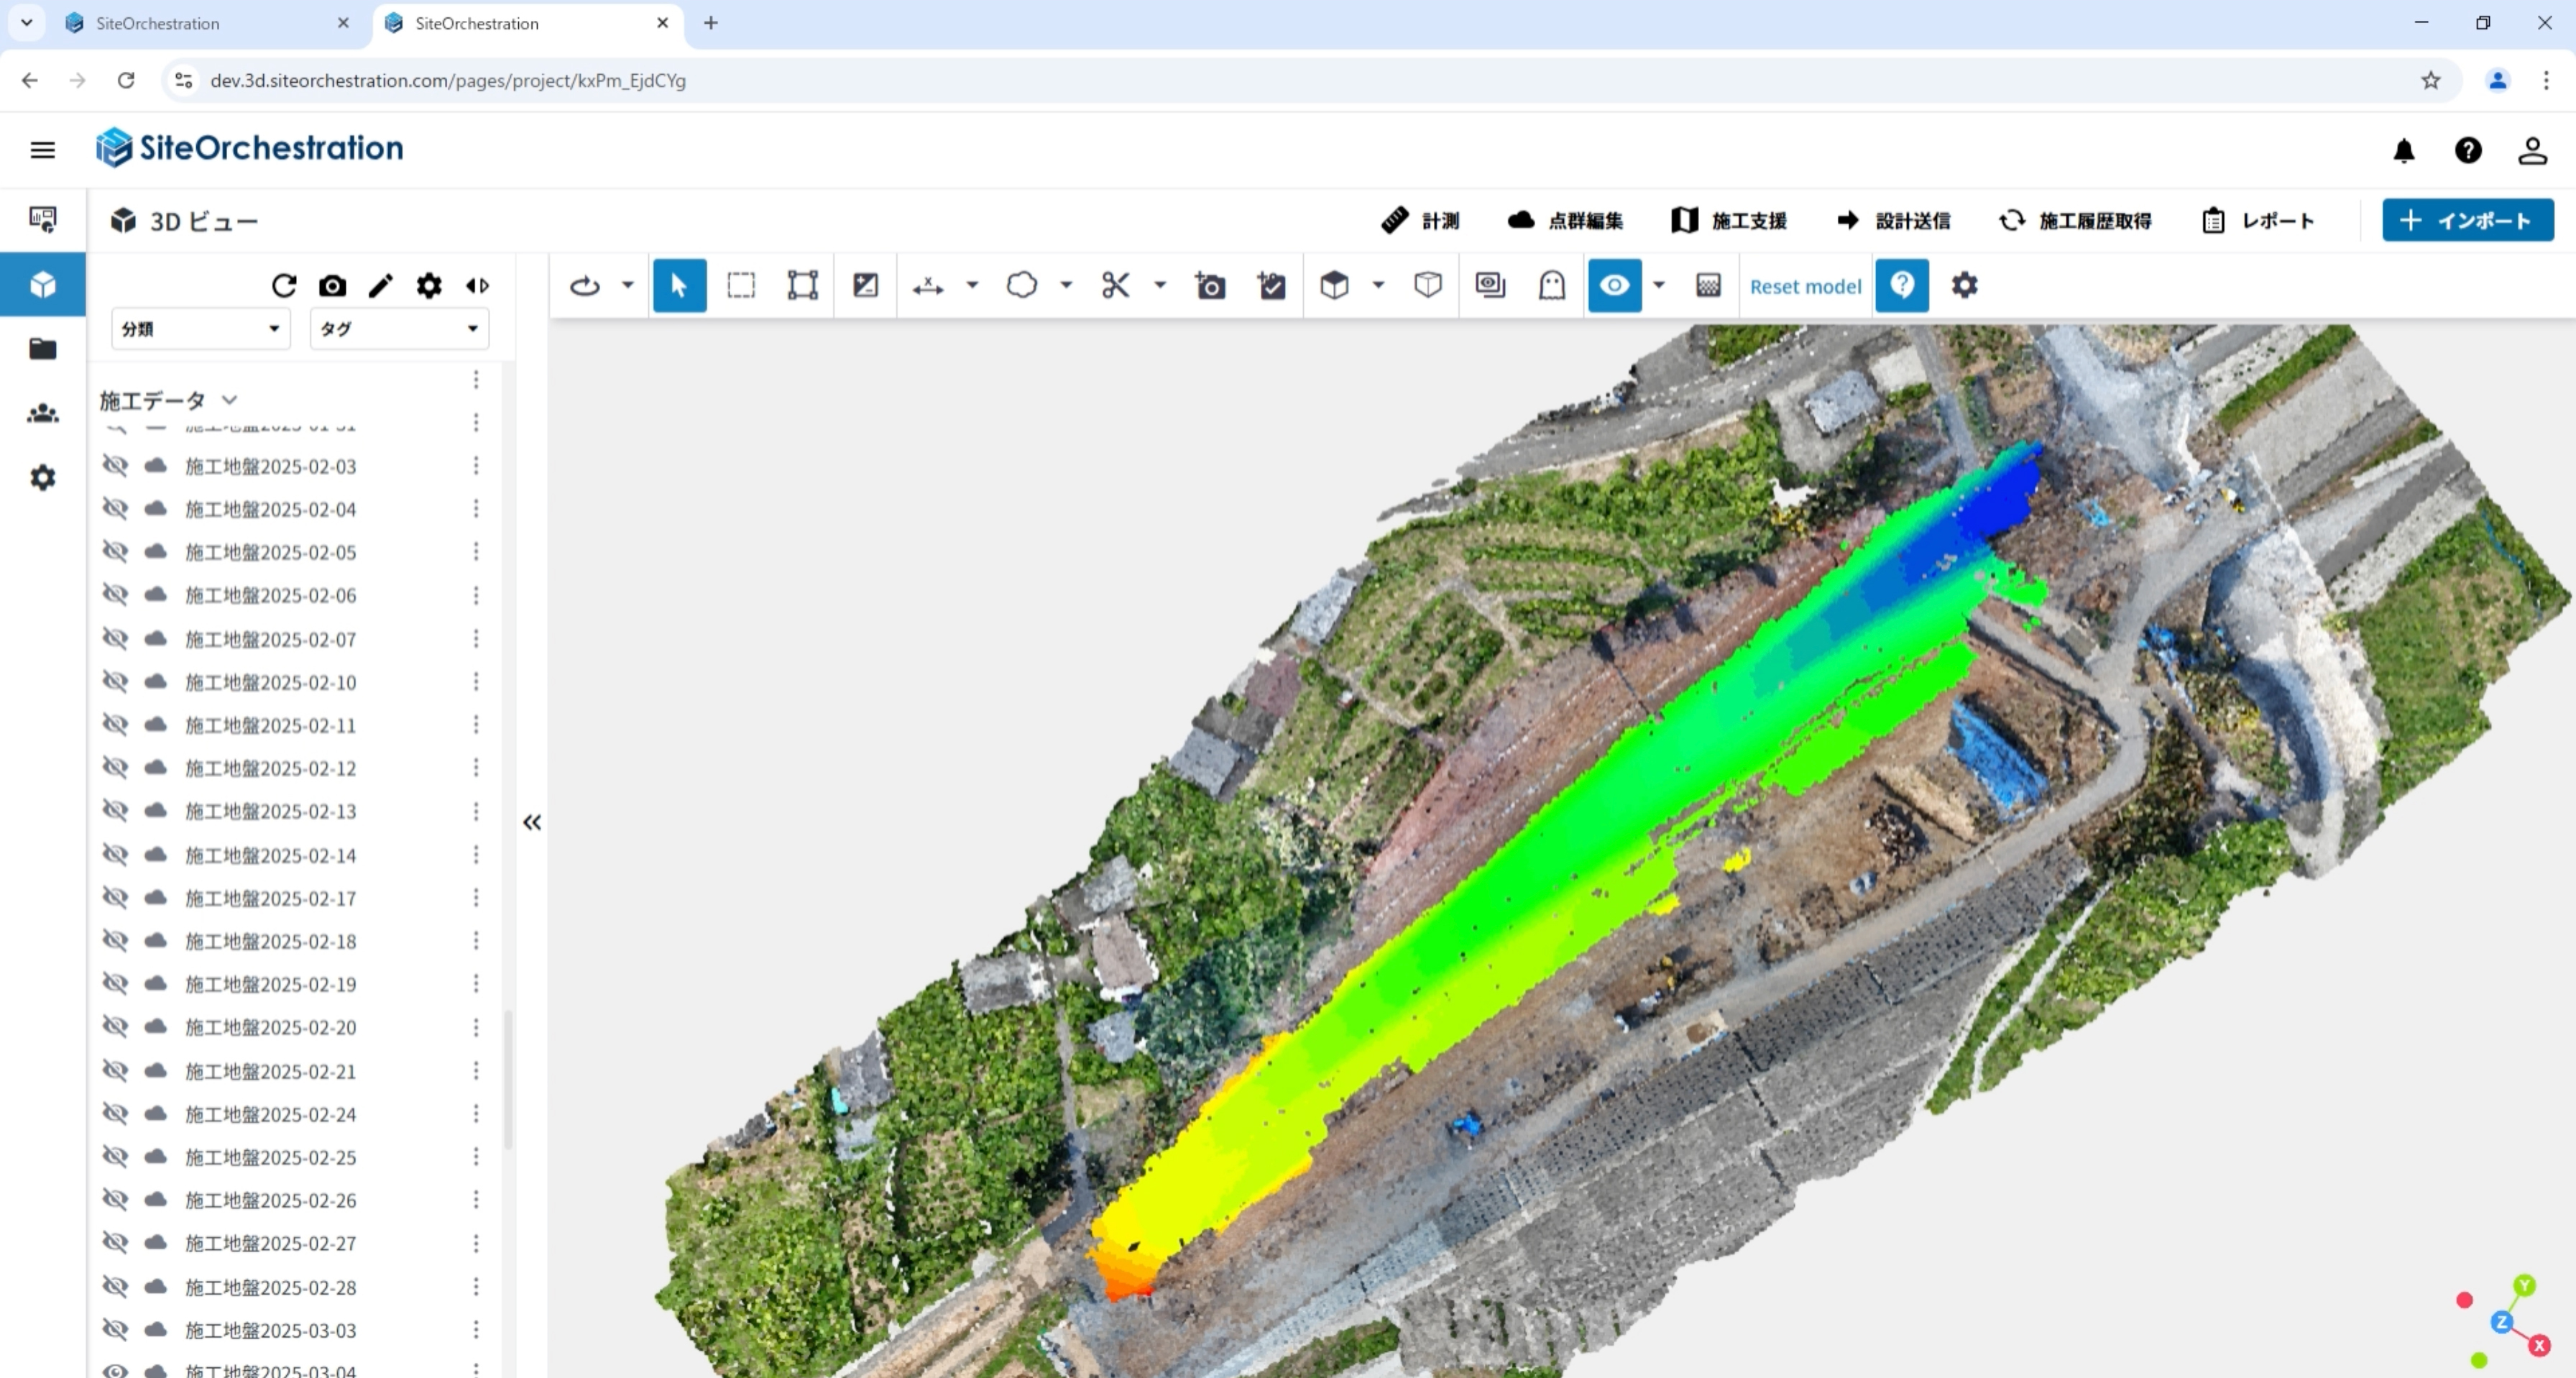
Task: Click the Reset model link
Action: click(x=1805, y=286)
